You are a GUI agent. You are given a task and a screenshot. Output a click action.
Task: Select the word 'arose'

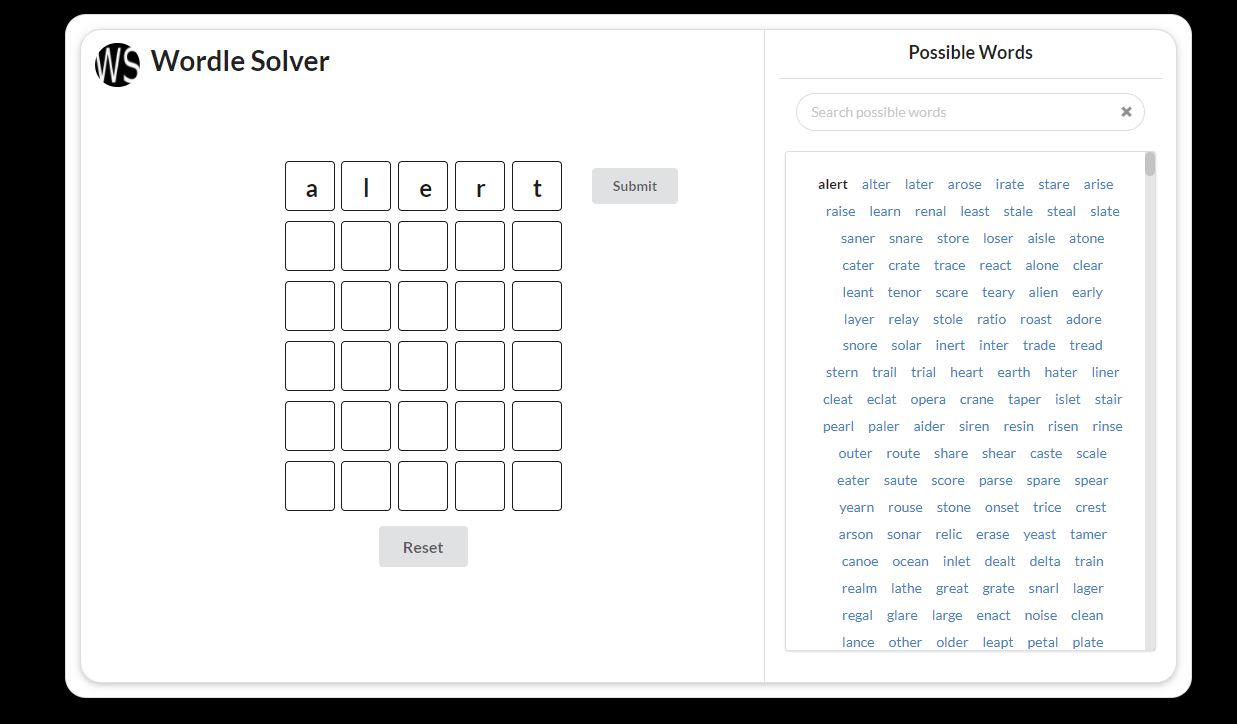pos(964,184)
